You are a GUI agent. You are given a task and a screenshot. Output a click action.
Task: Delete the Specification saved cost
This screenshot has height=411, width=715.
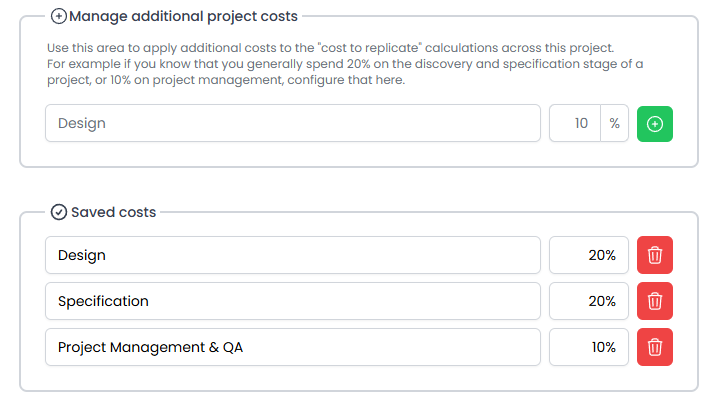tap(655, 301)
